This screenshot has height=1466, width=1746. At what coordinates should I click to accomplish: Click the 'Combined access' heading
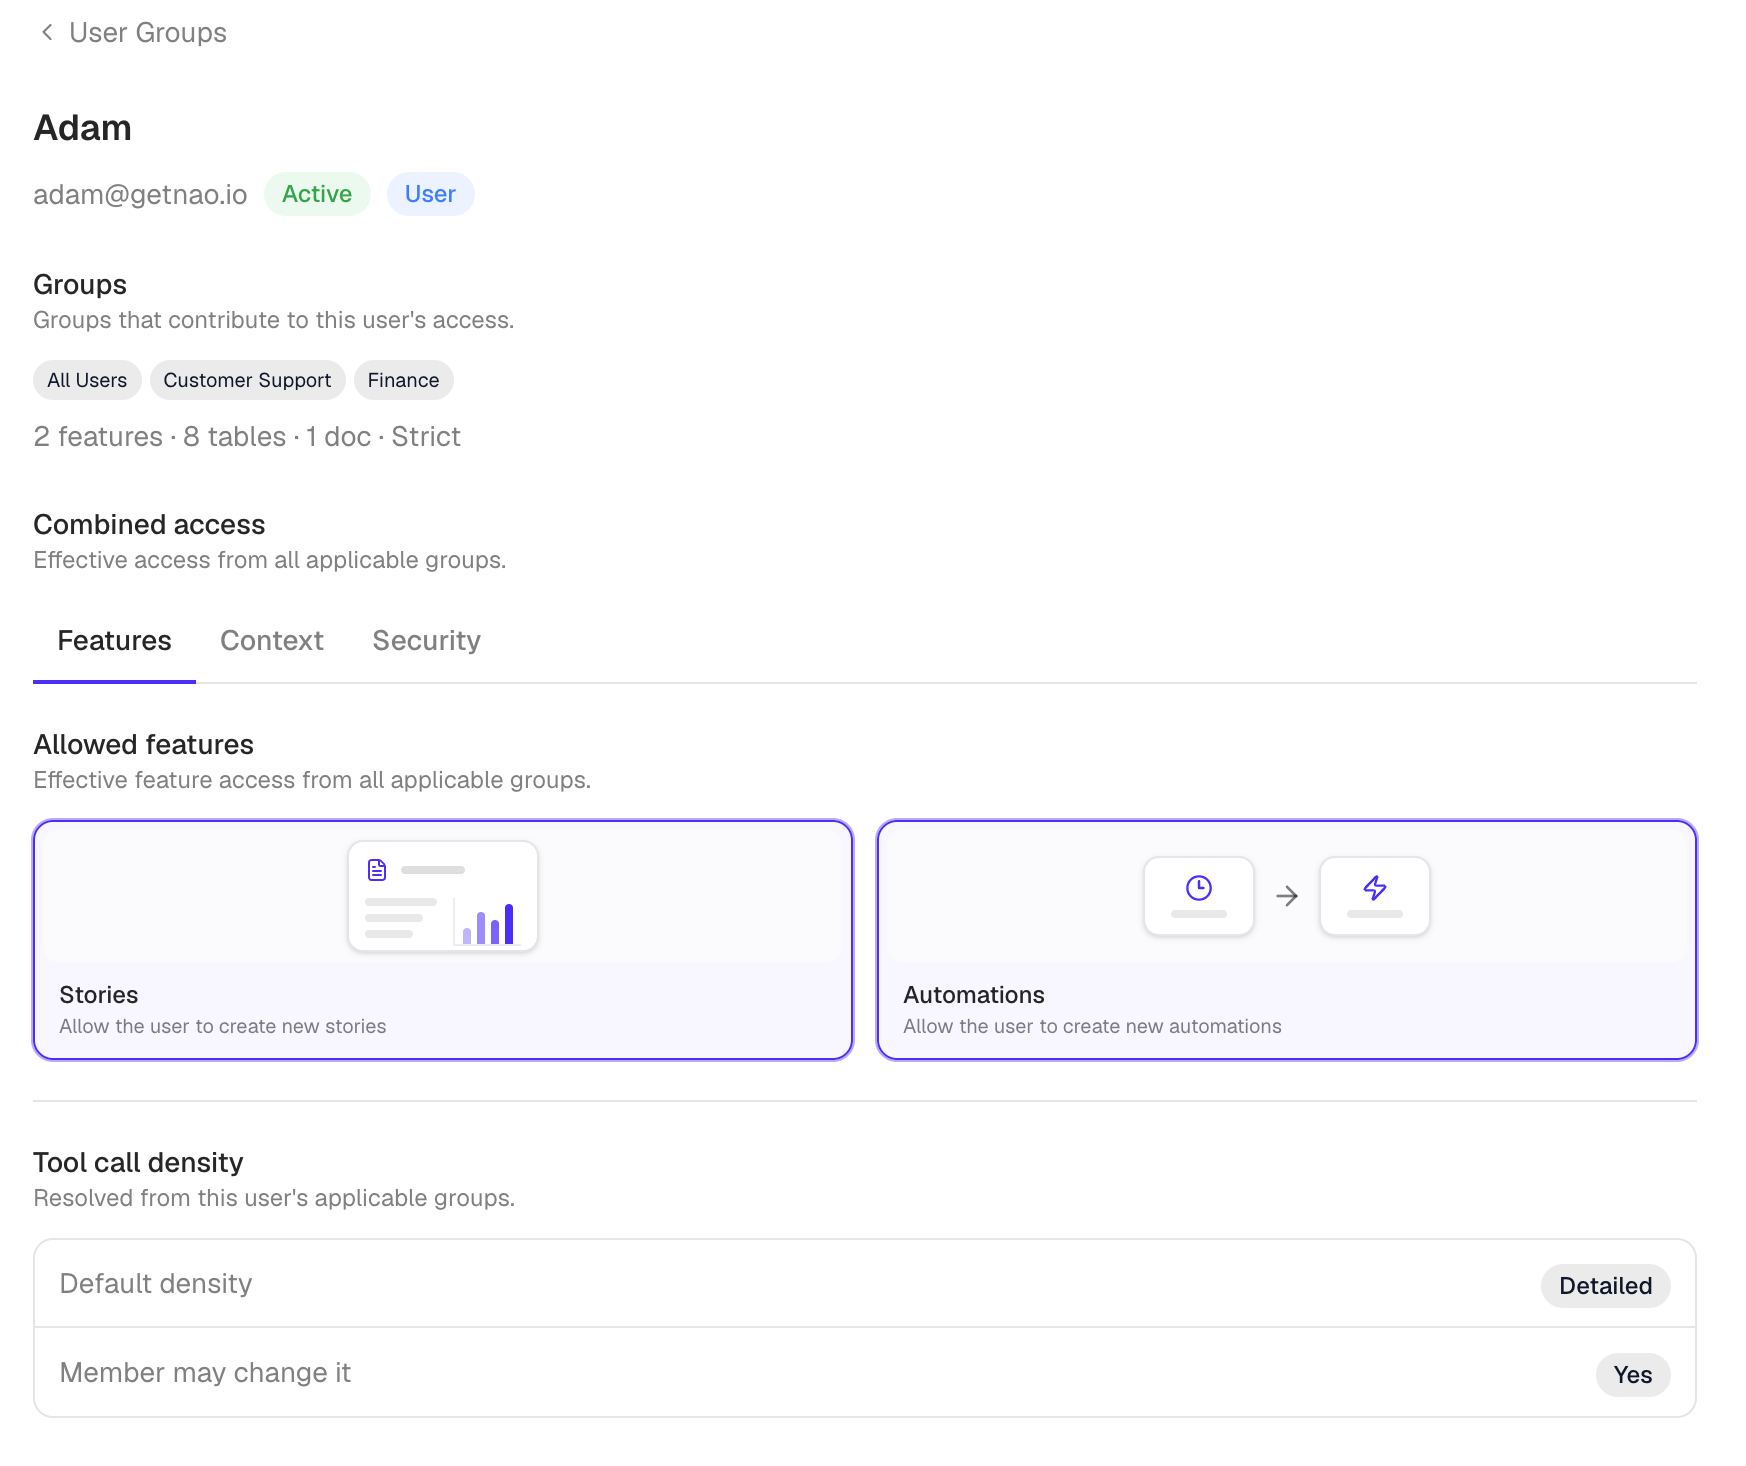tap(149, 525)
